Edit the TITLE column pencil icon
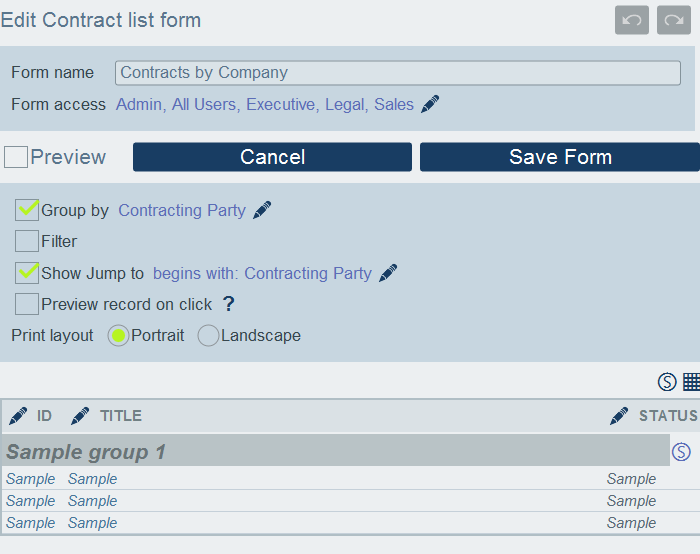Viewport: 700px width, 554px height. point(80,416)
